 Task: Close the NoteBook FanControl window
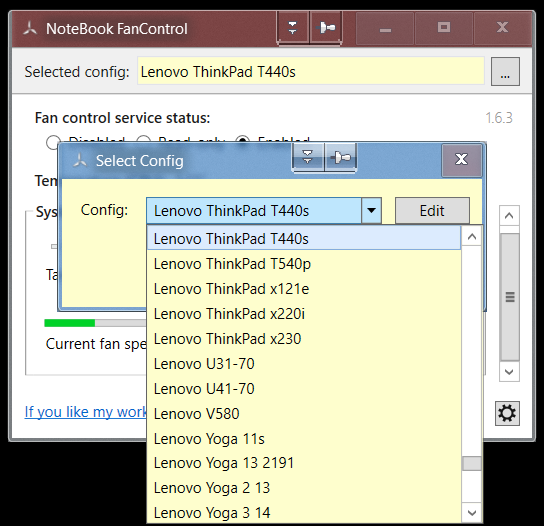point(502,29)
